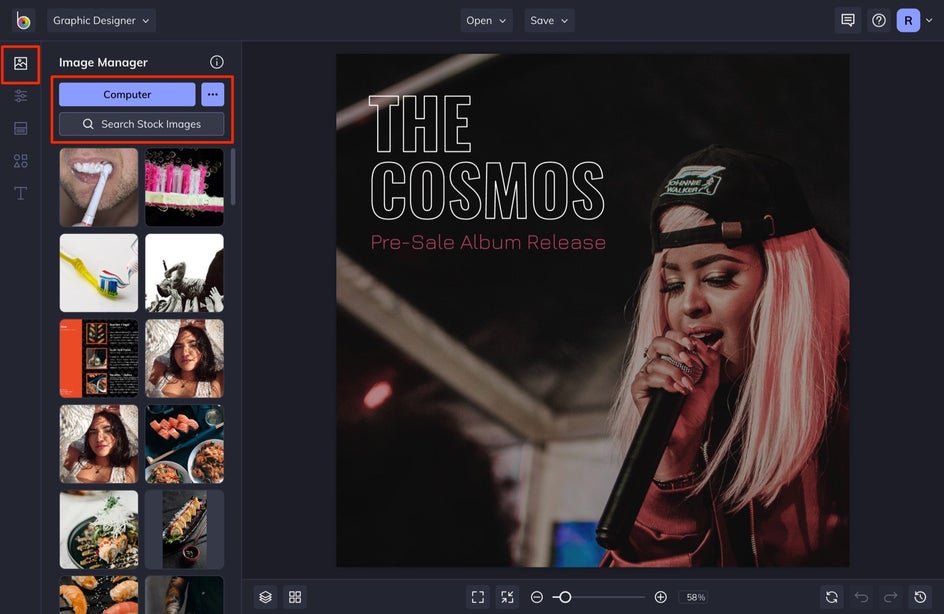Open the Graphics shapes sidebar icon
The width and height of the screenshot is (944, 614).
20,161
